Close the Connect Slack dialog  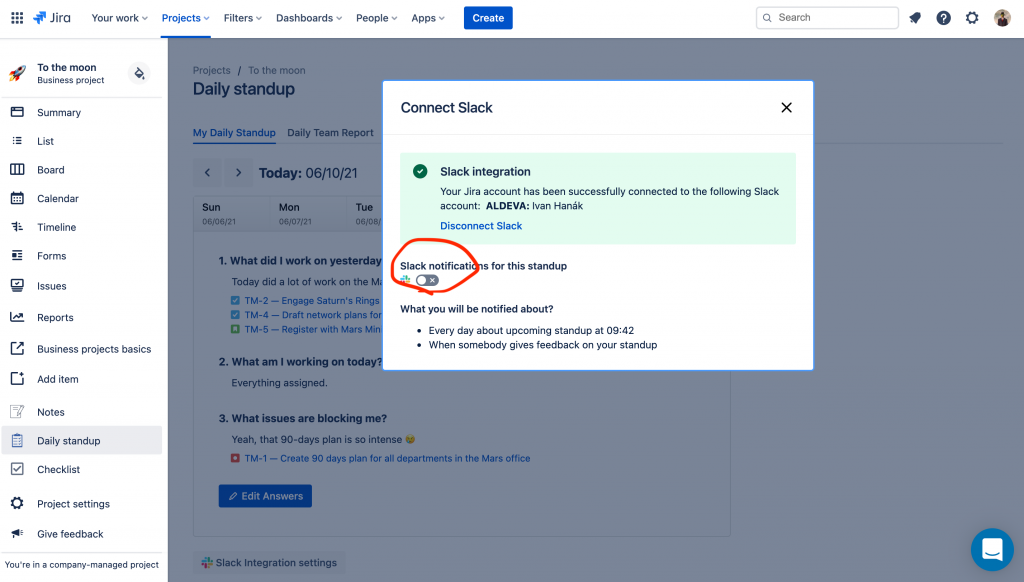(786, 108)
